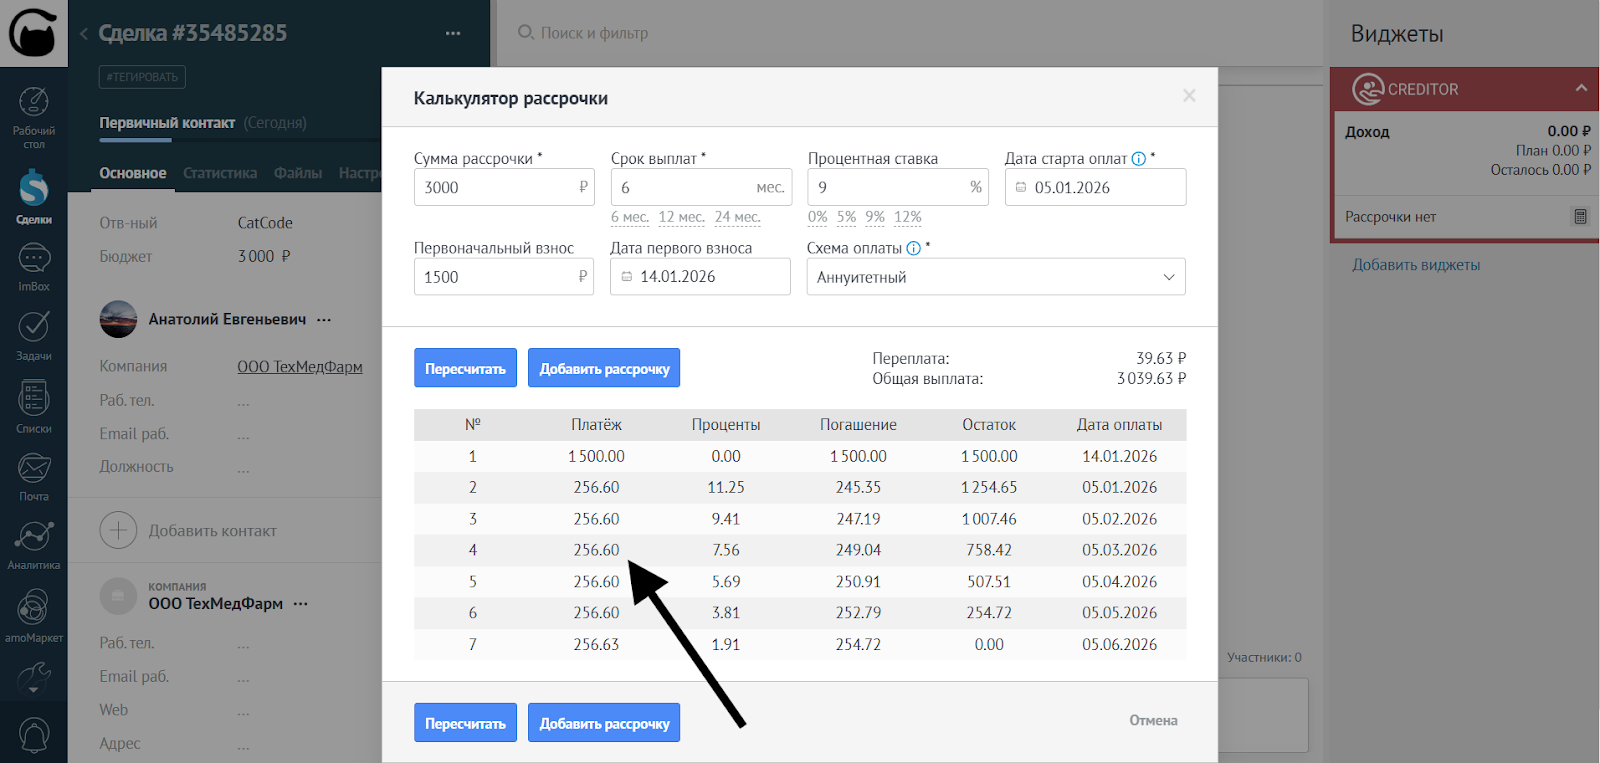Switch to the Статистика tab
This screenshot has height=763, width=1600.
(220, 173)
